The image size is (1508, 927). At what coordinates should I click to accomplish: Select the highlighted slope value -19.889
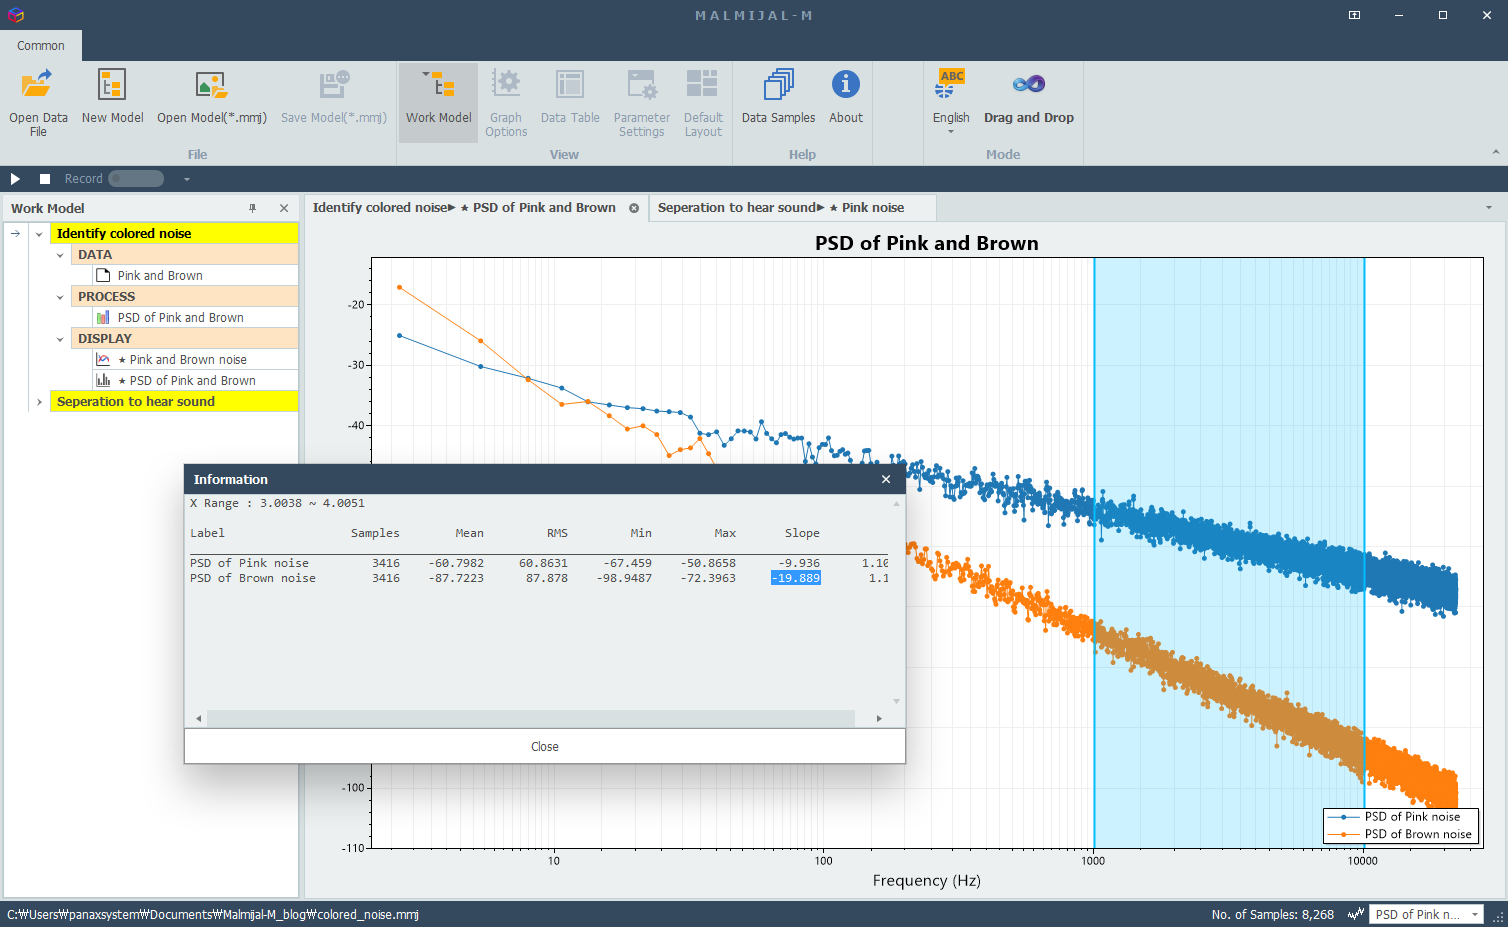click(x=796, y=578)
